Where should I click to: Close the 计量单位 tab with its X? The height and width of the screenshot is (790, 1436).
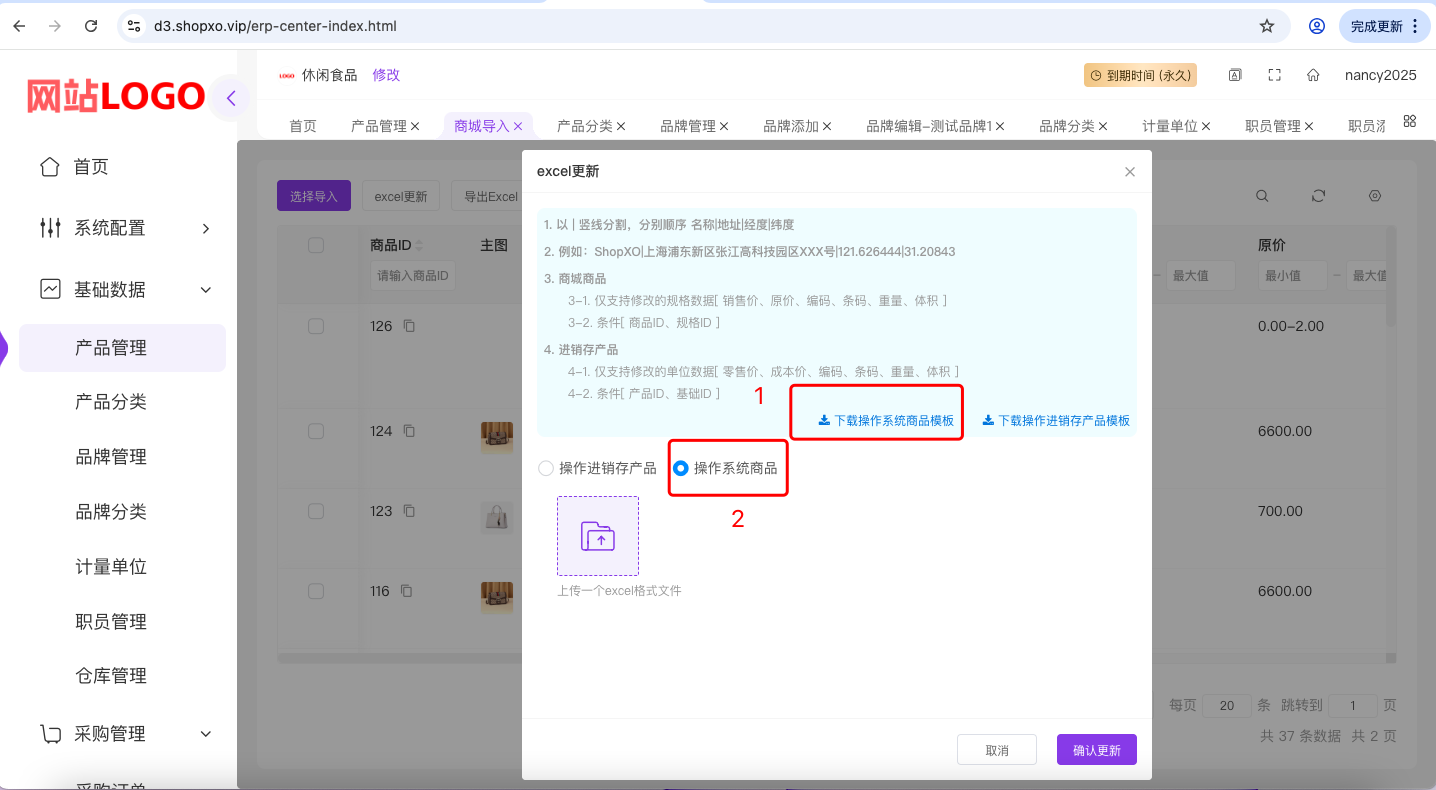click(x=1206, y=126)
